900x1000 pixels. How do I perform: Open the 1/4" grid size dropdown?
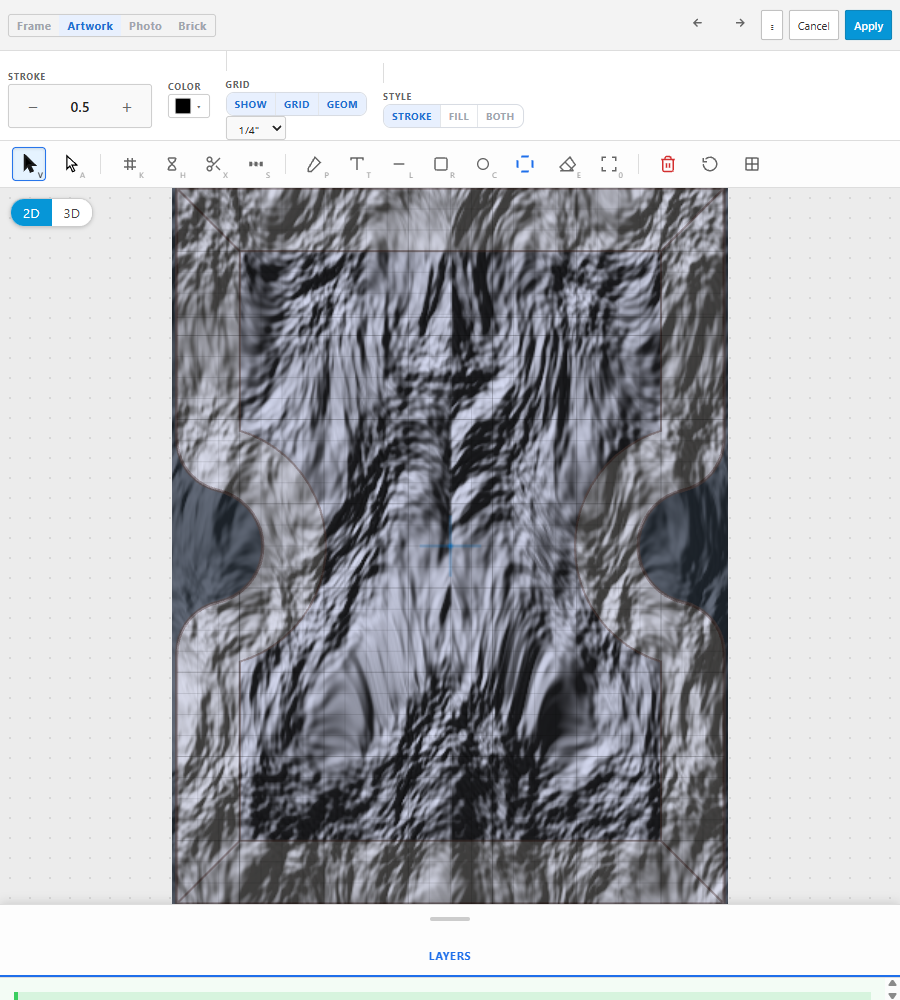[x=256, y=129]
